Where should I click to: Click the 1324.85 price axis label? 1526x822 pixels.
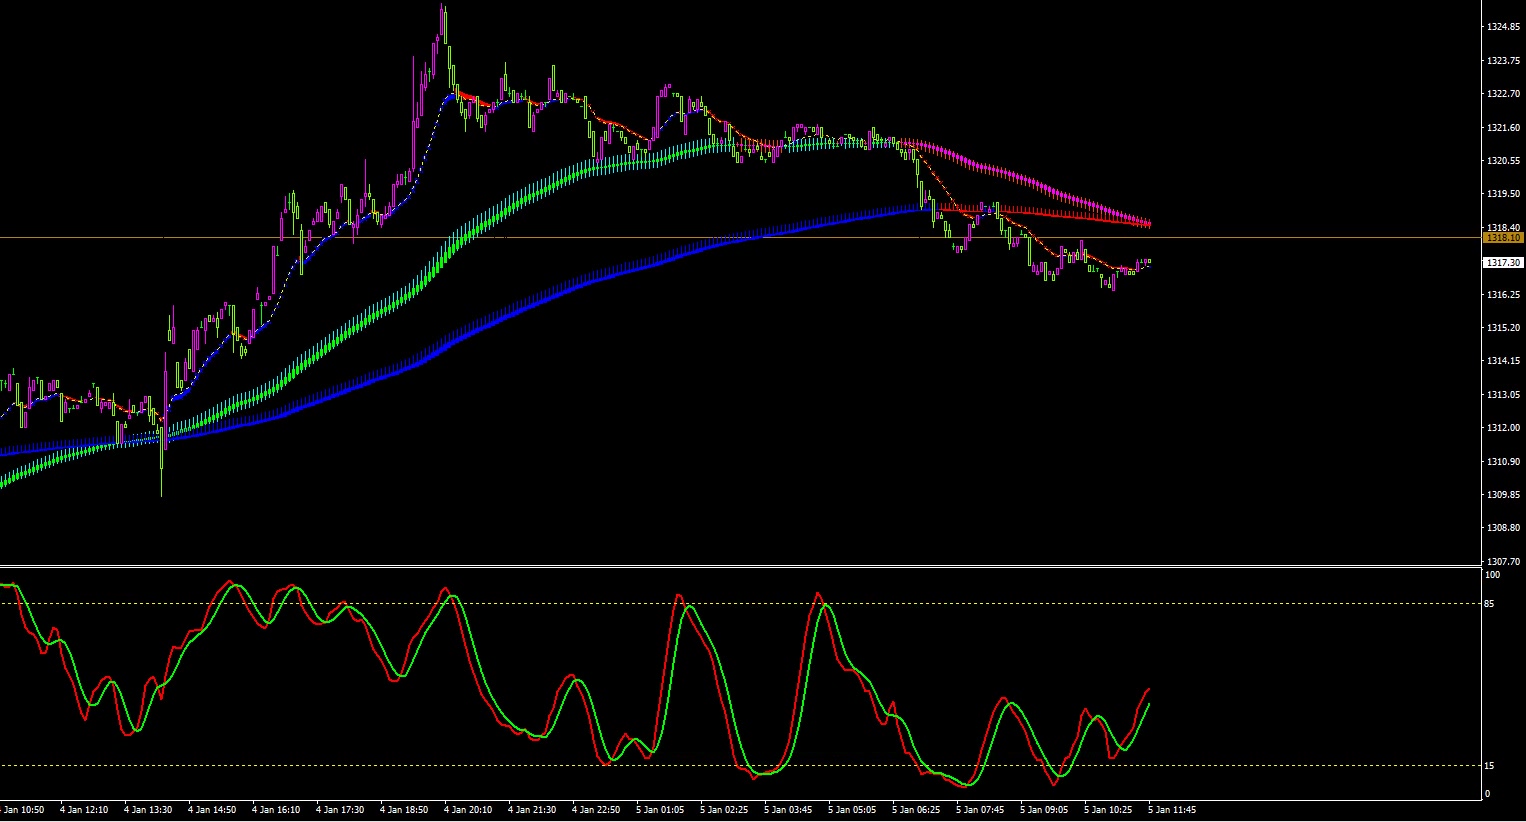pyautogui.click(x=1503, y=27)
